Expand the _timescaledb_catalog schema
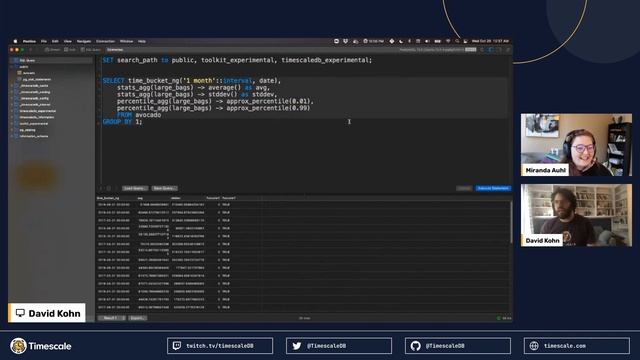The width and height of the screenshot is (640, 360). point(12,92)
